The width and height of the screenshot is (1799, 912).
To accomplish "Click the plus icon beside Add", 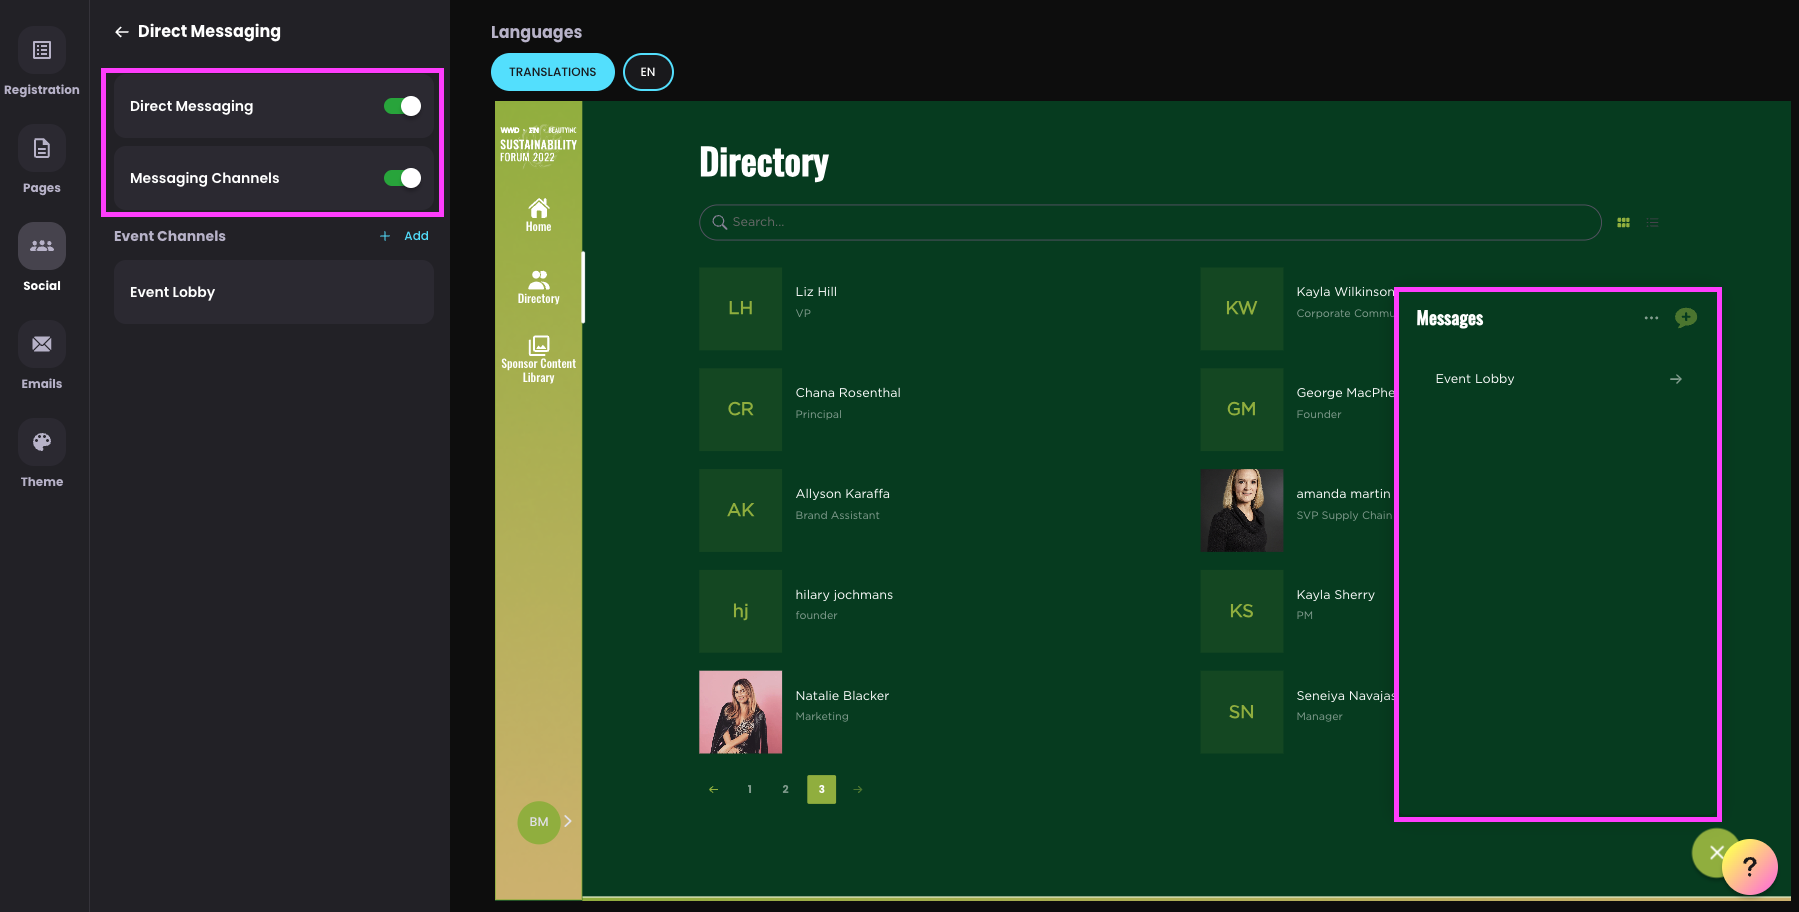I will [385, 236].
